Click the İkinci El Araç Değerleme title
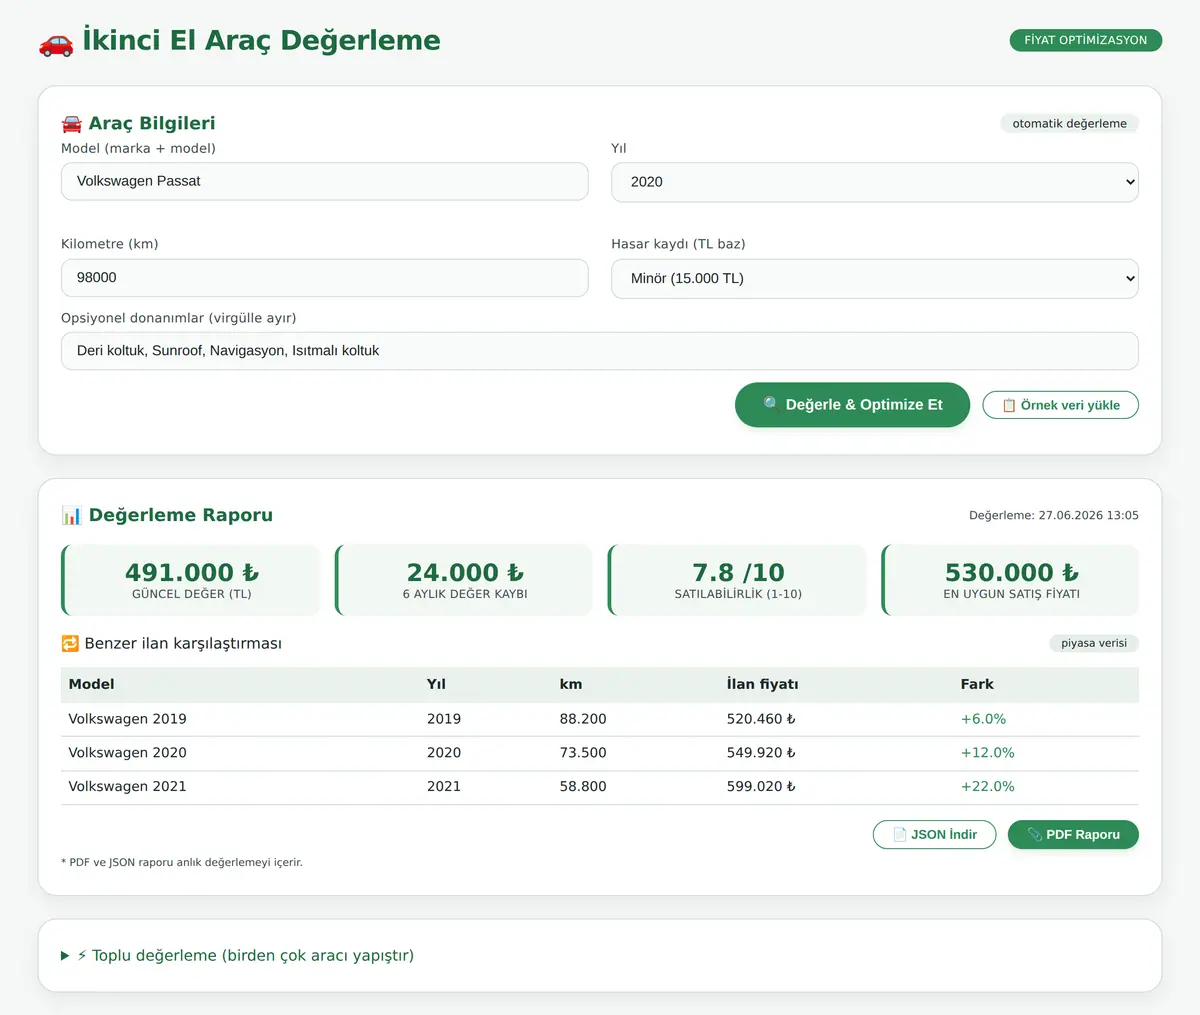The image size is (1200, 1015). pos(261,40)
